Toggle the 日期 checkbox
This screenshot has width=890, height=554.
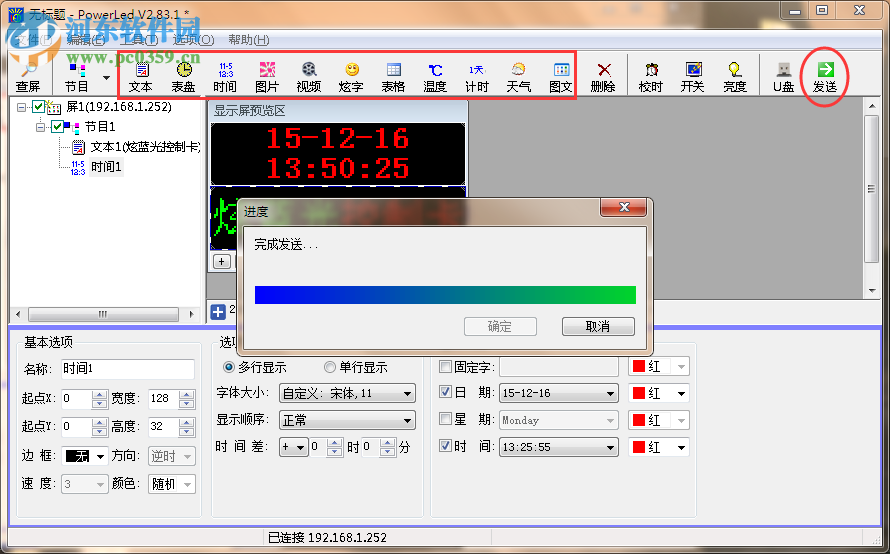pos(446,392)
